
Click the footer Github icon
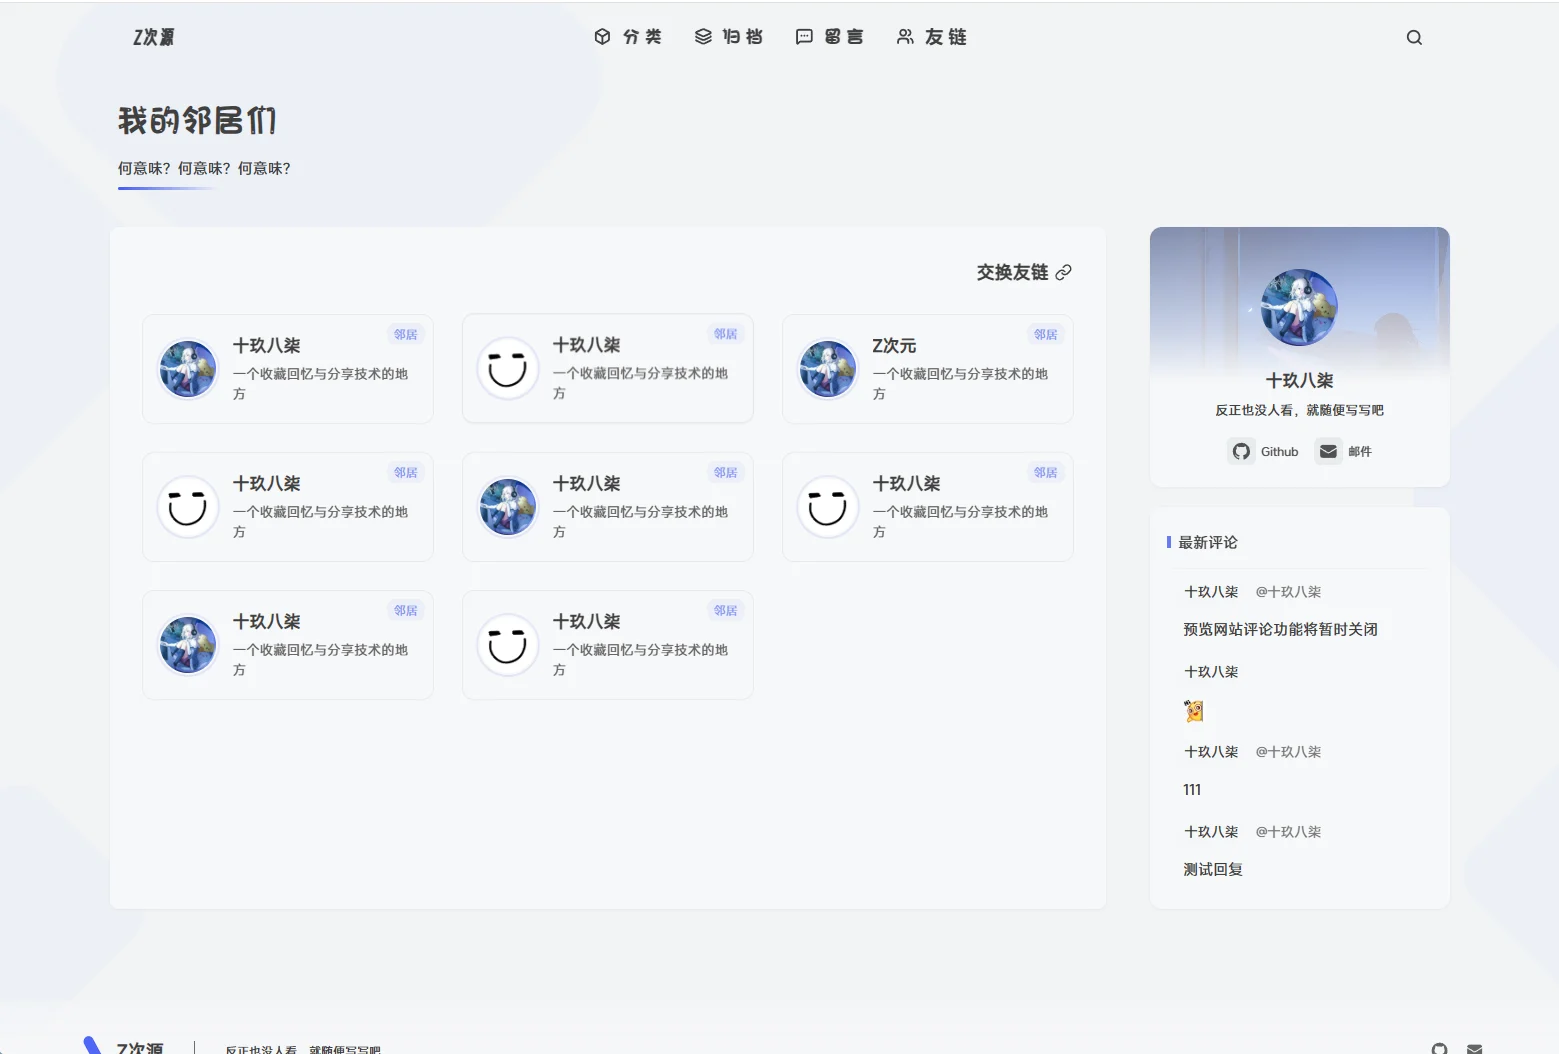(x=1439, y=1048)
